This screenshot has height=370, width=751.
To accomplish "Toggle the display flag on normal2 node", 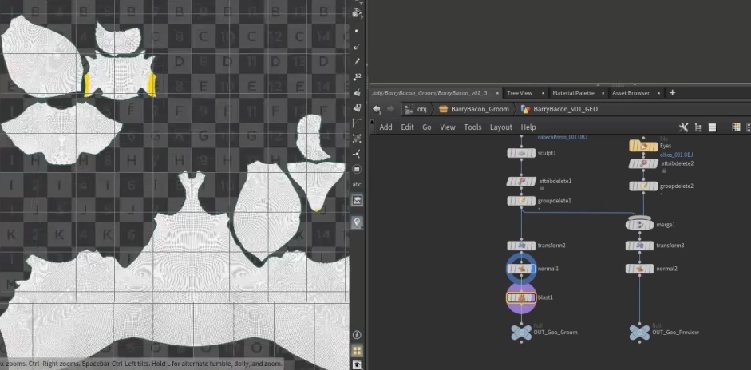I will pyautogui.click(x=651, y=269).
